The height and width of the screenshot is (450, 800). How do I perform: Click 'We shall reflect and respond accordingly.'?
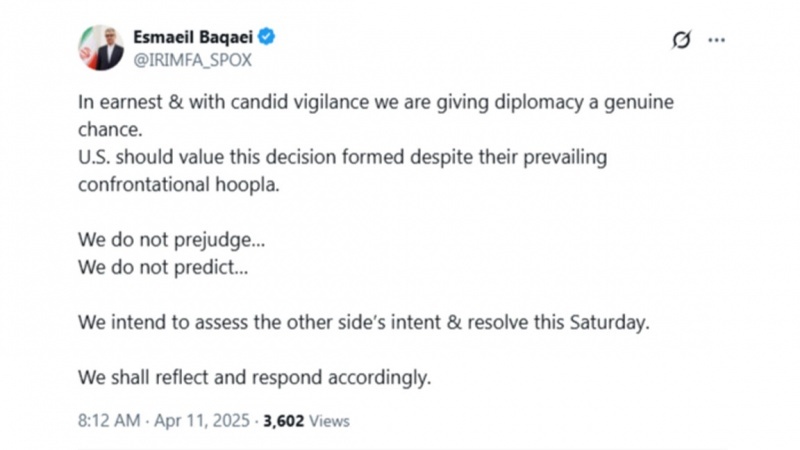coord(255,378)
